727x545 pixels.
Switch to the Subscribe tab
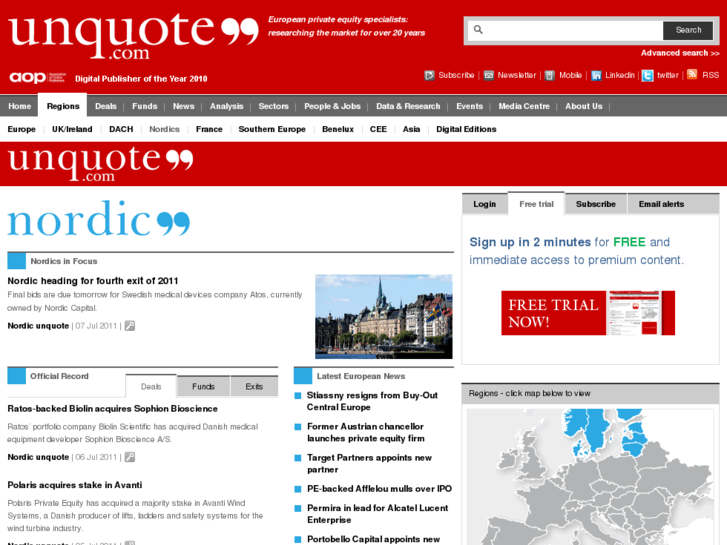[x=596, y=204]
